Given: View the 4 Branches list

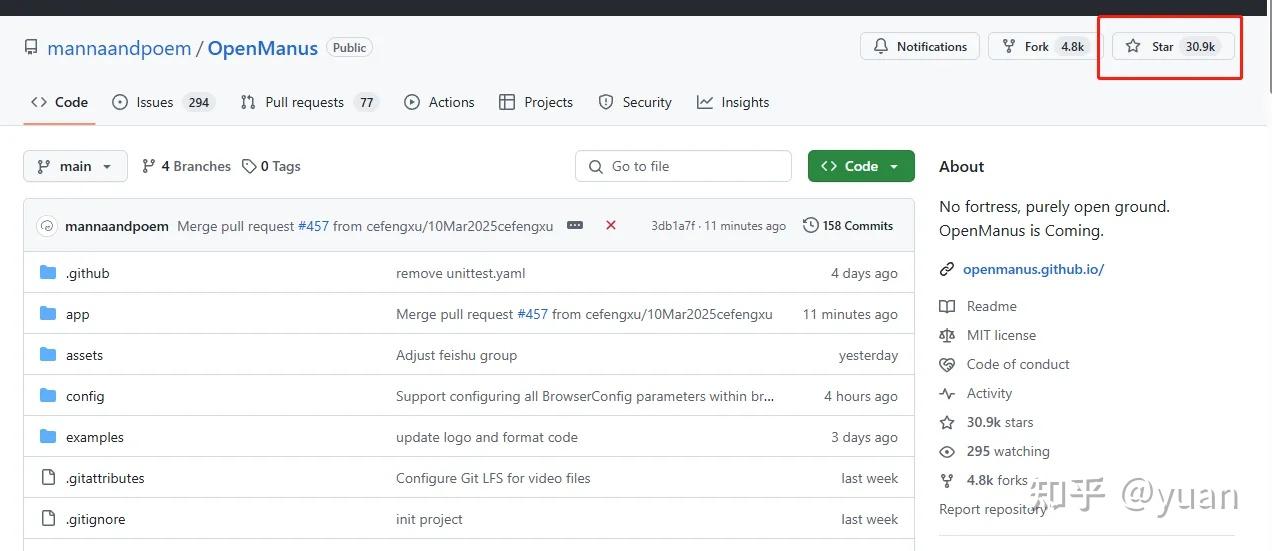Looking at the screenshot, I should coord(187,166).
